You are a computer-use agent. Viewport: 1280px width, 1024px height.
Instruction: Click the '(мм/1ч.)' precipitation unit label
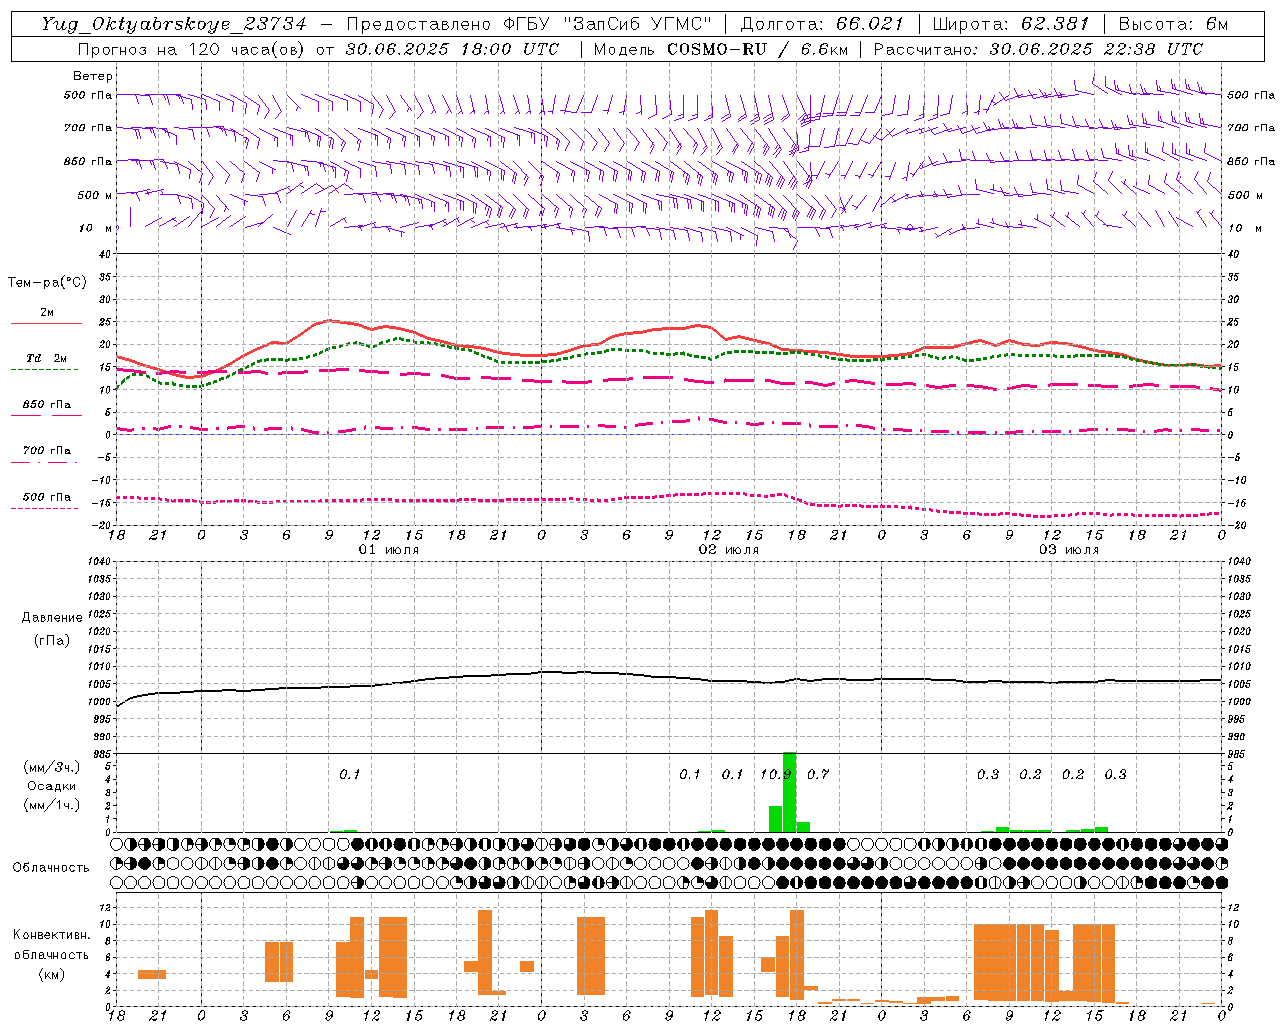click(x=52, y=805)
